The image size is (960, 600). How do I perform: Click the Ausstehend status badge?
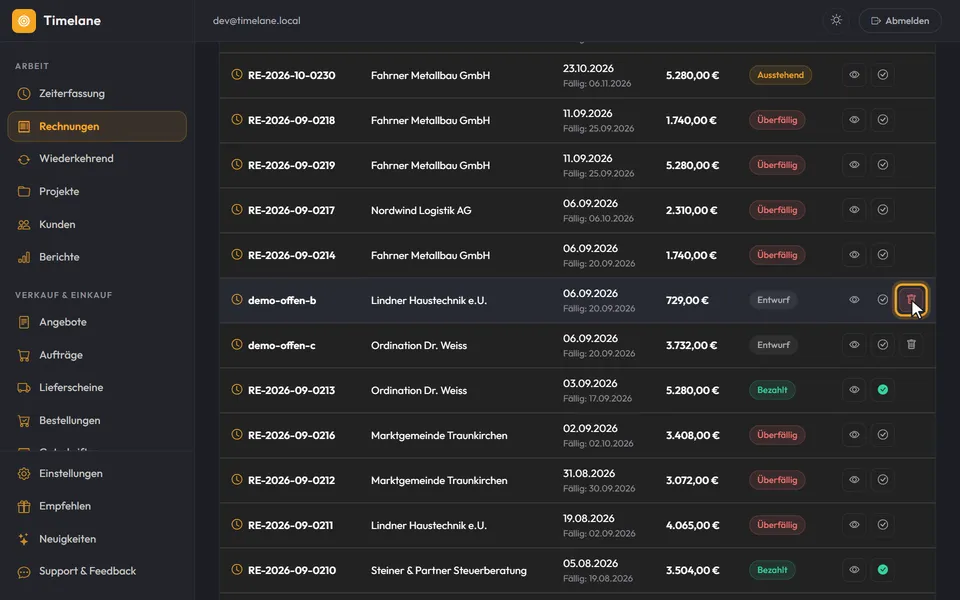coord(781,75)
